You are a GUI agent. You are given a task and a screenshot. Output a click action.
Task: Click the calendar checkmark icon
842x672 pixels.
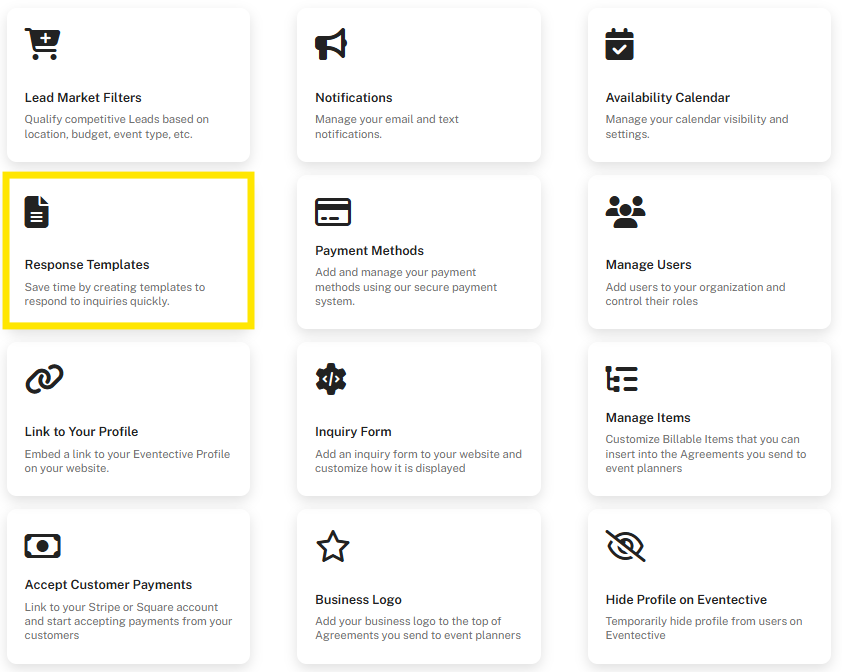point(620,44)
